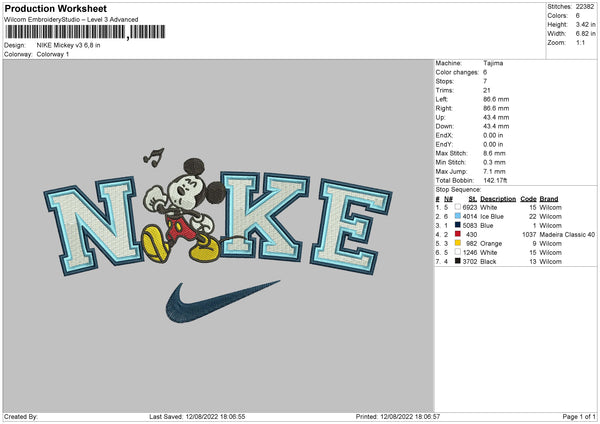Image resolution: width=600 pixels, height=424 pixels.
Task: Click the barcode under the worksheet title
Action: 85,32
